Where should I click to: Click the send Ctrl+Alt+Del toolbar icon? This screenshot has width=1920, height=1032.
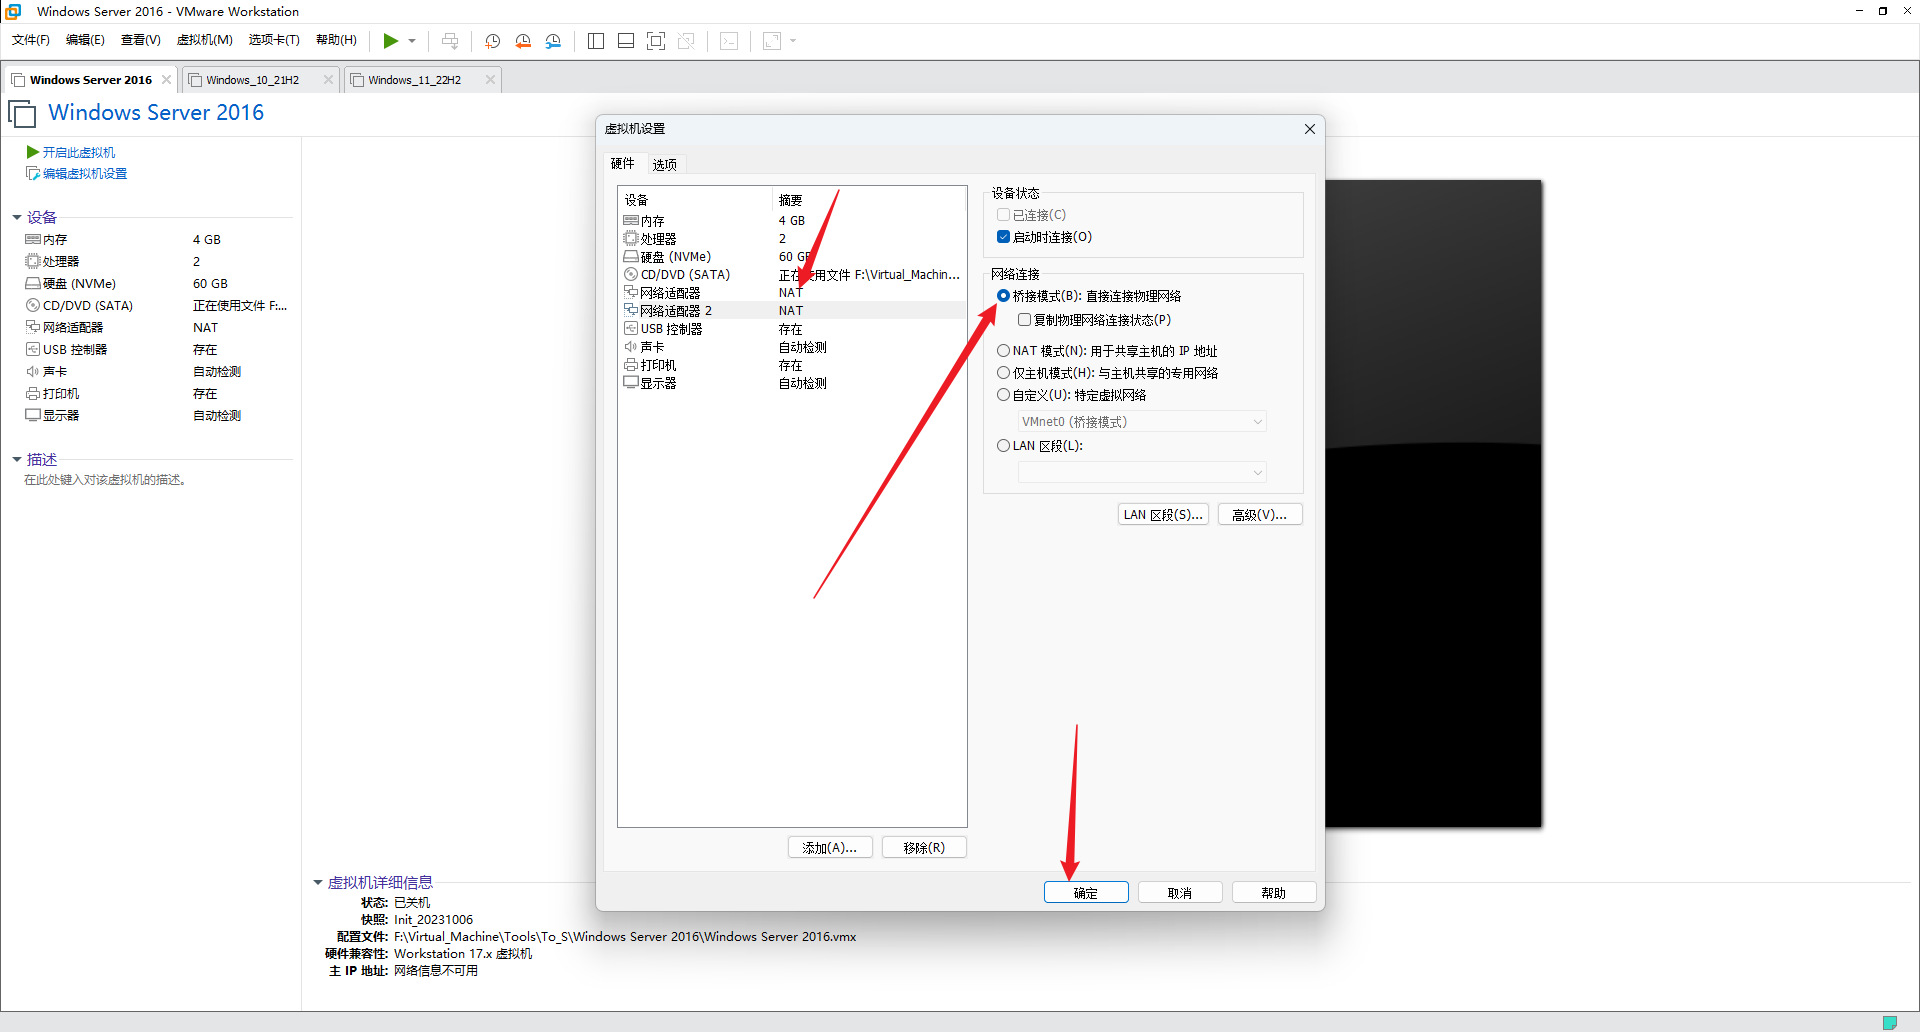tap(450, 41)
